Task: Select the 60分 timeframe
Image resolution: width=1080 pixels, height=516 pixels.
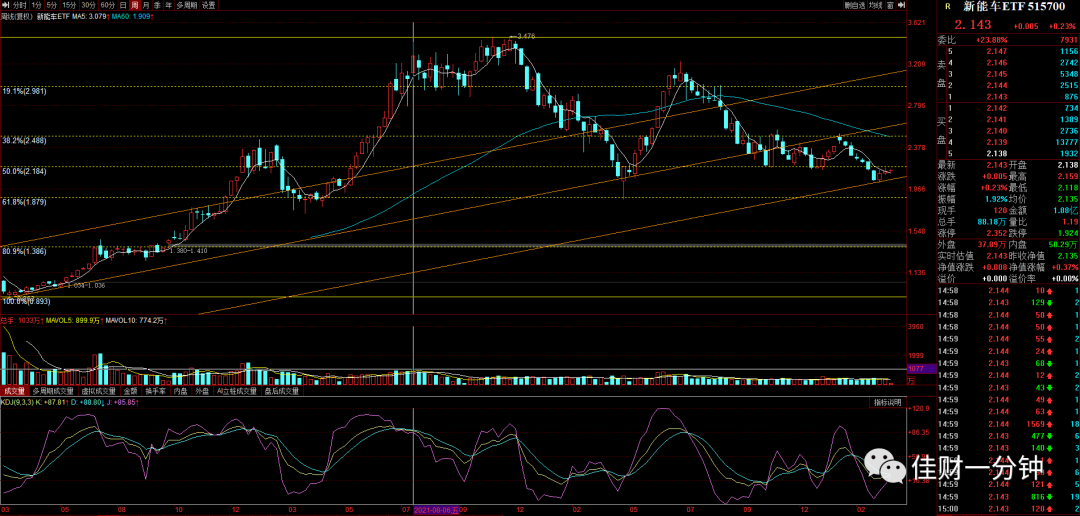Action: pyautogui.click(x=107, y=6)
